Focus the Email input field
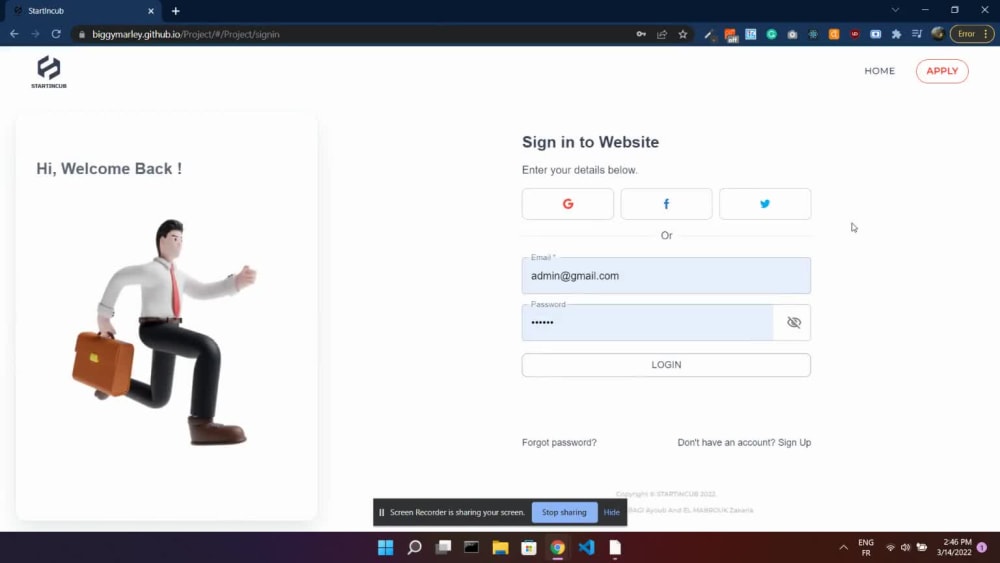 point(666,275)
